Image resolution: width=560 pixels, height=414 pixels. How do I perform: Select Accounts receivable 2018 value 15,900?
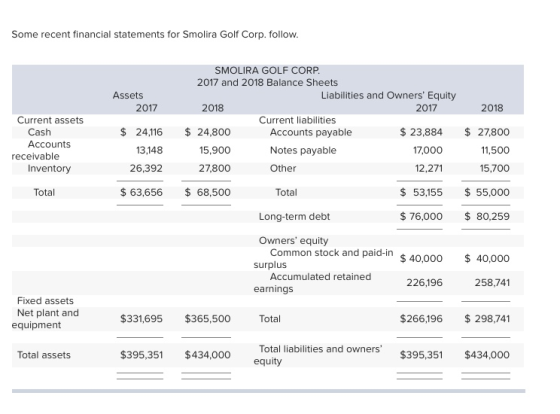click(215, 150)
